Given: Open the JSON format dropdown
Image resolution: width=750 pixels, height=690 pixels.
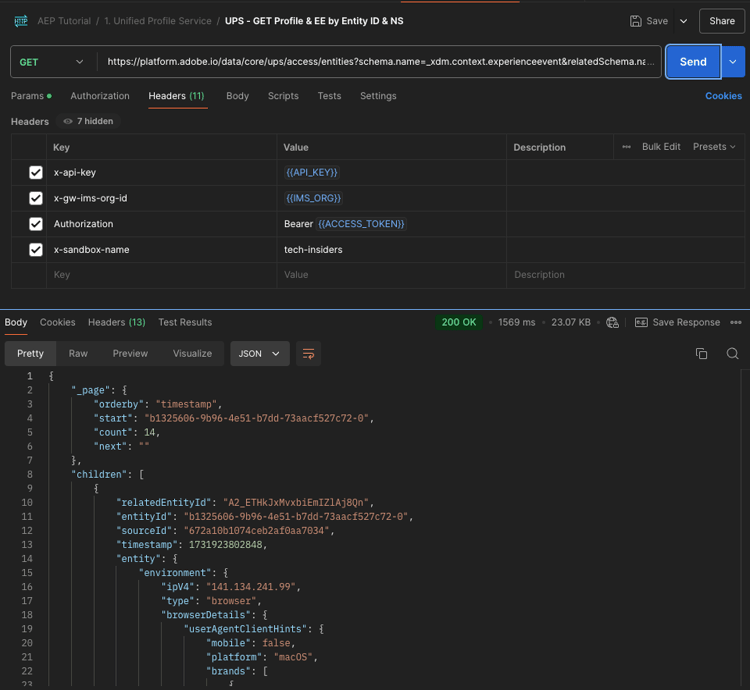Looking at the screenshot, I should coord(259,353).
